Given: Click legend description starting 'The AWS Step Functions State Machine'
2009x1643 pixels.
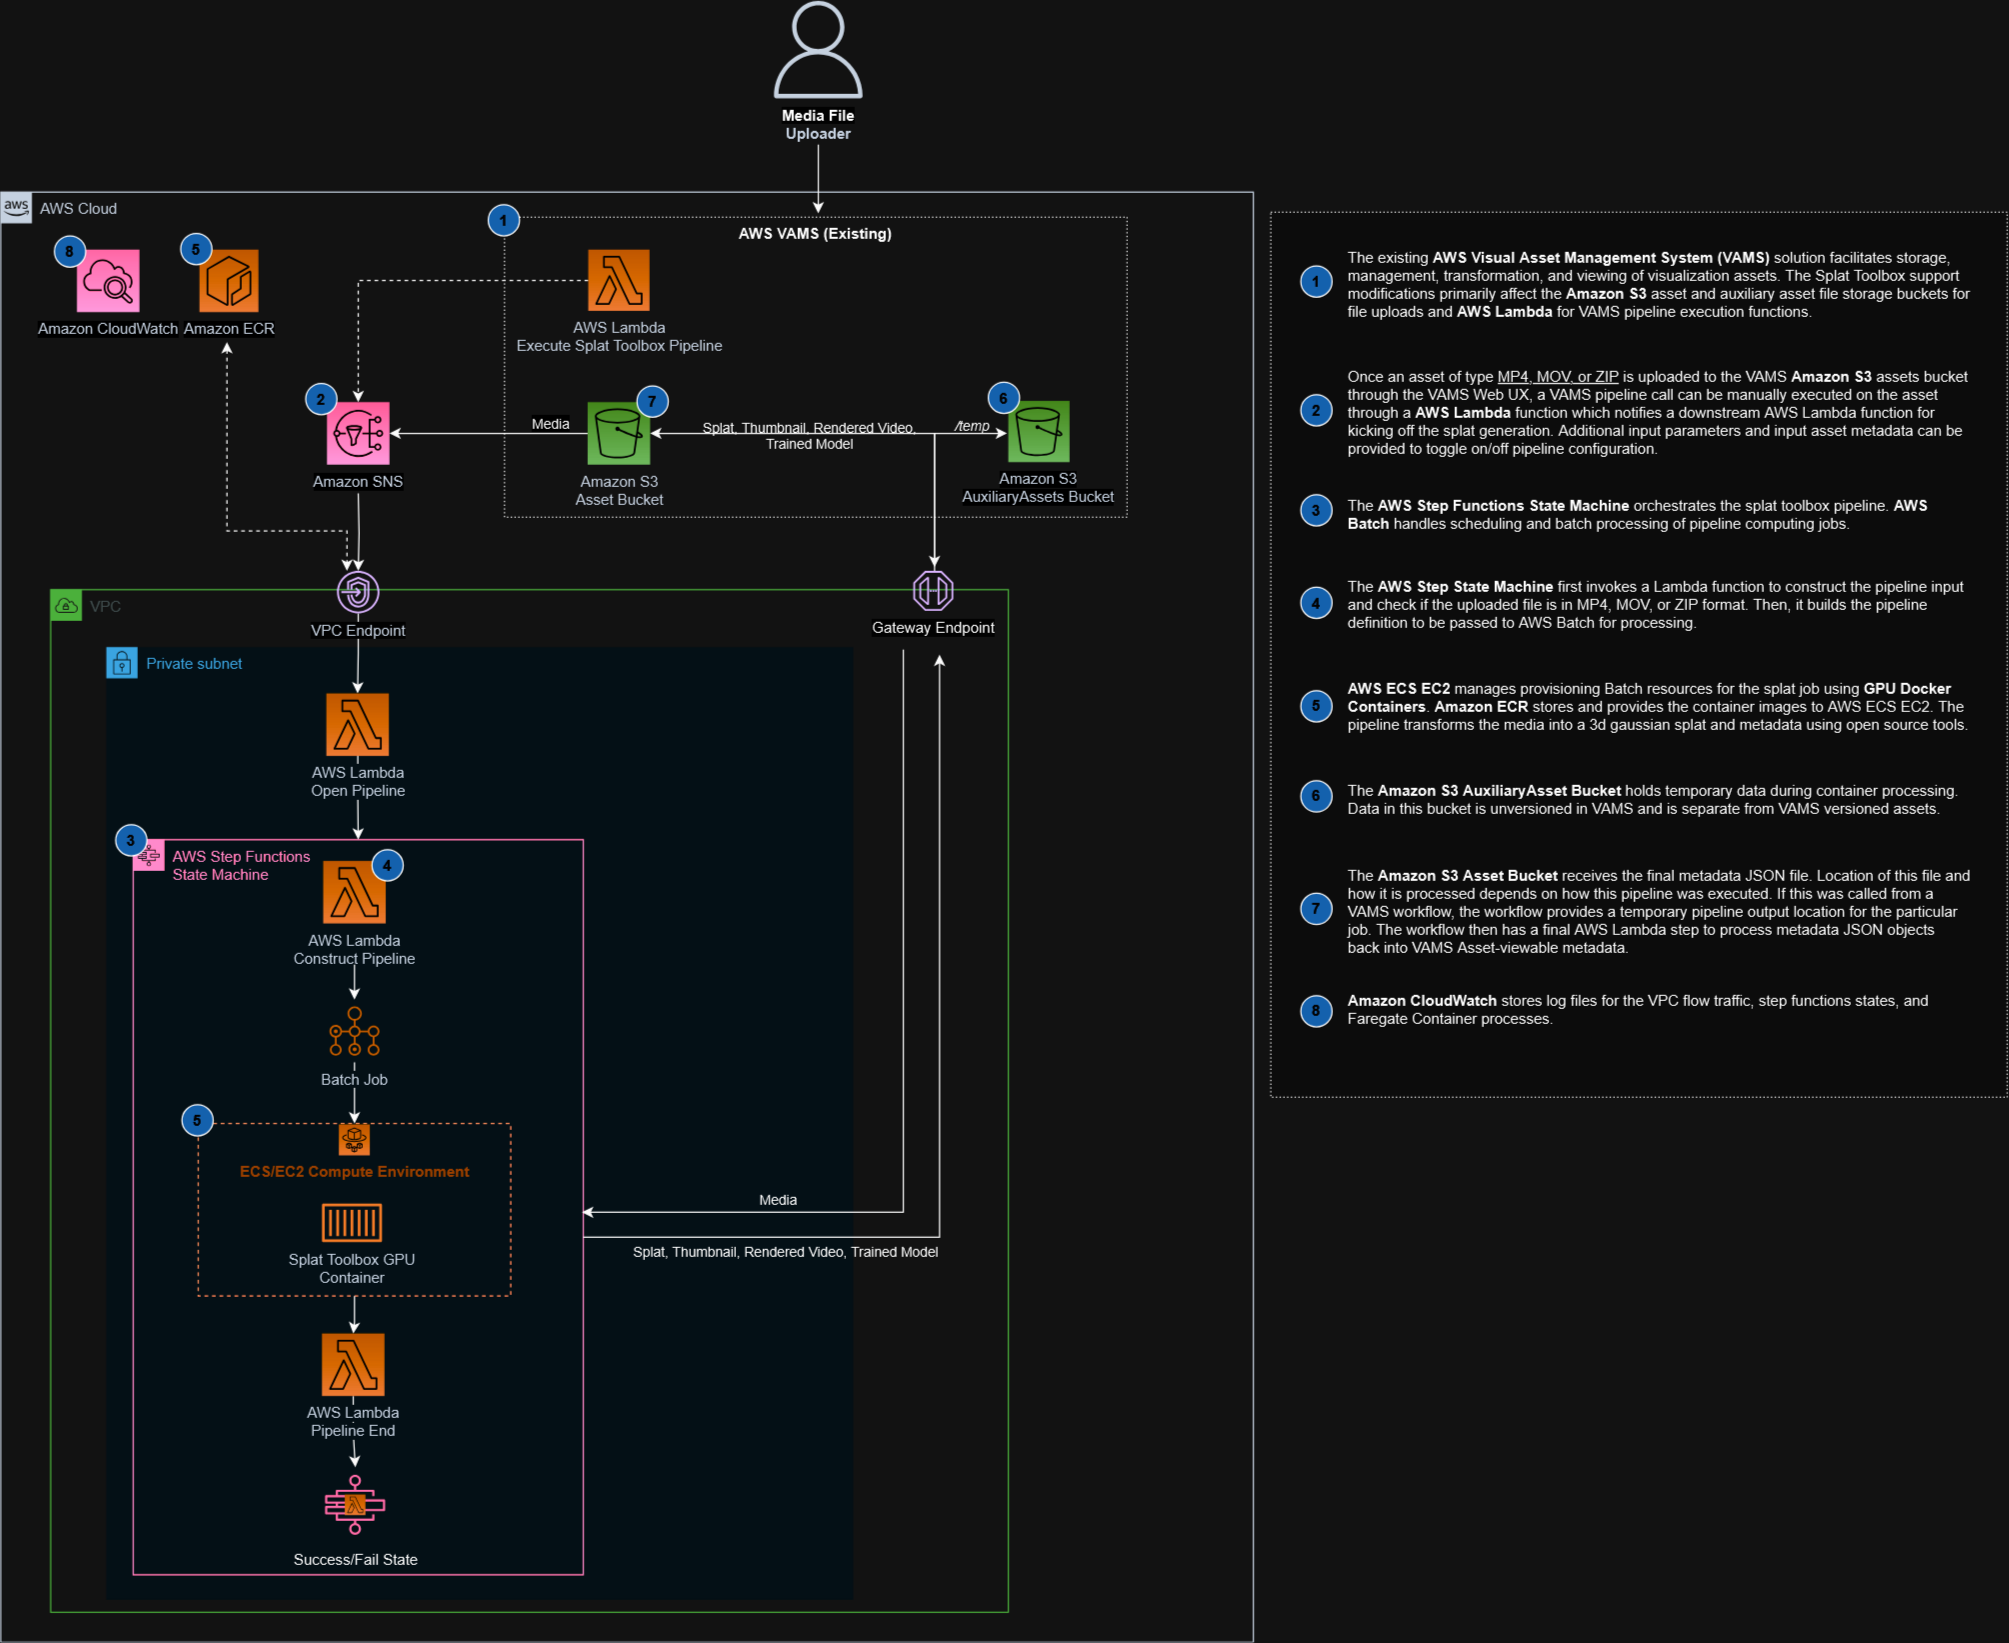Looking at the screenshot, I should pos(1637,515).
